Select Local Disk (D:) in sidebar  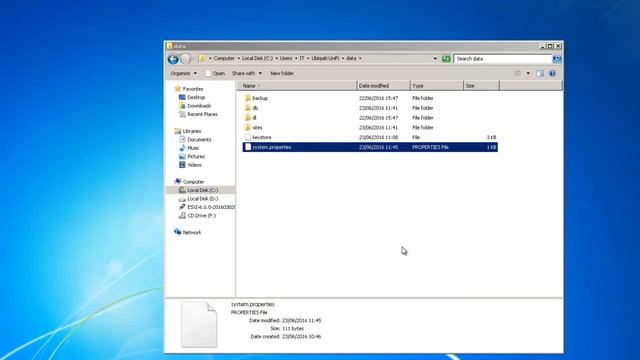click(x=202, y=199)
